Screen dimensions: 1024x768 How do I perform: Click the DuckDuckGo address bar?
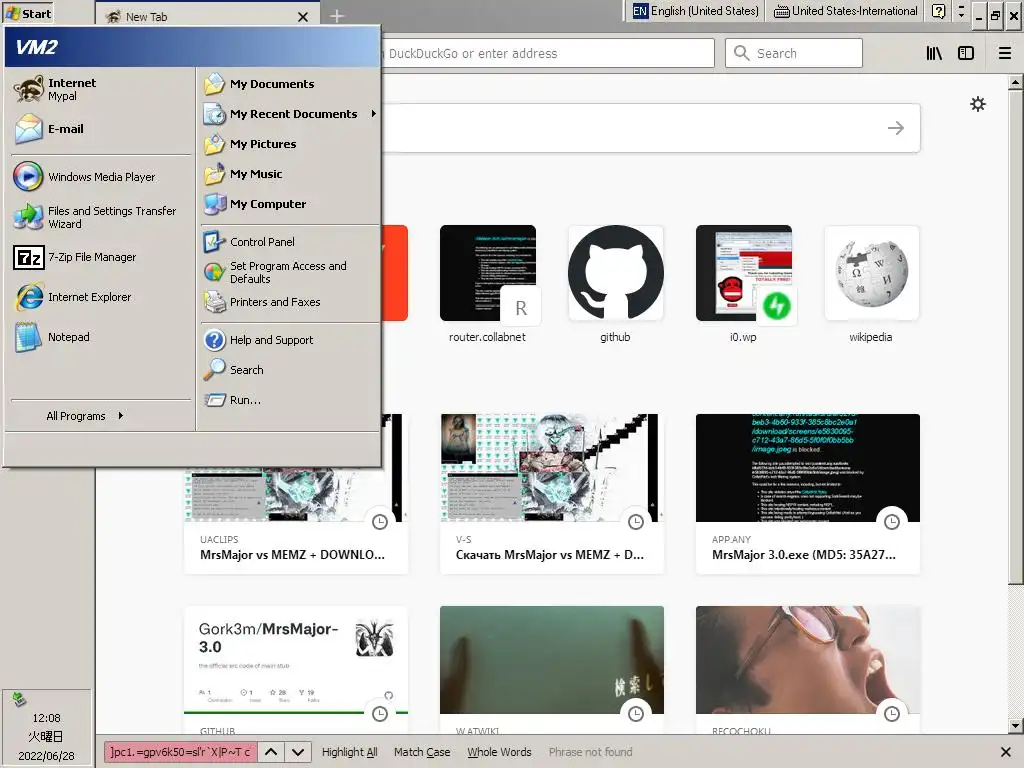coord(547,54)
